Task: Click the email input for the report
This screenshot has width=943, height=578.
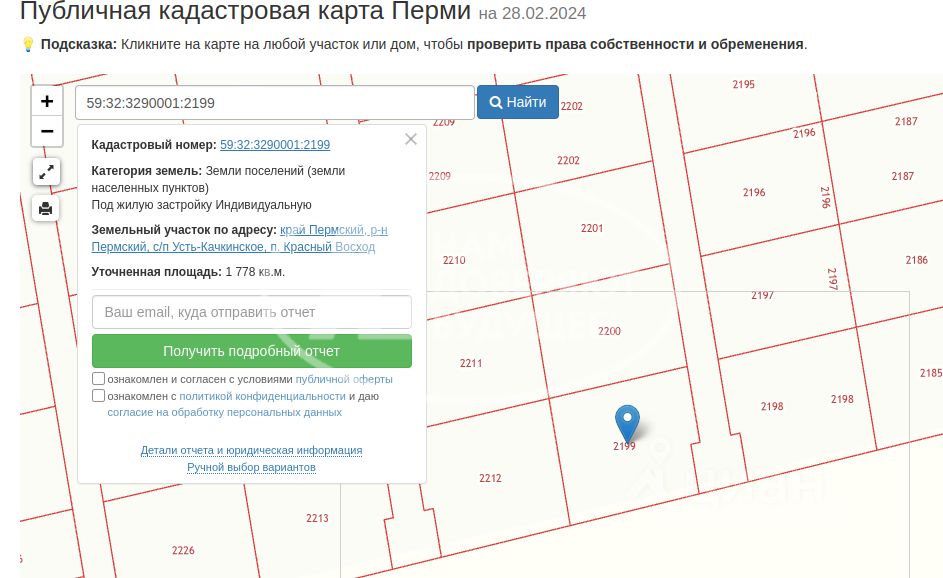Action: click(x=252, y=312)
